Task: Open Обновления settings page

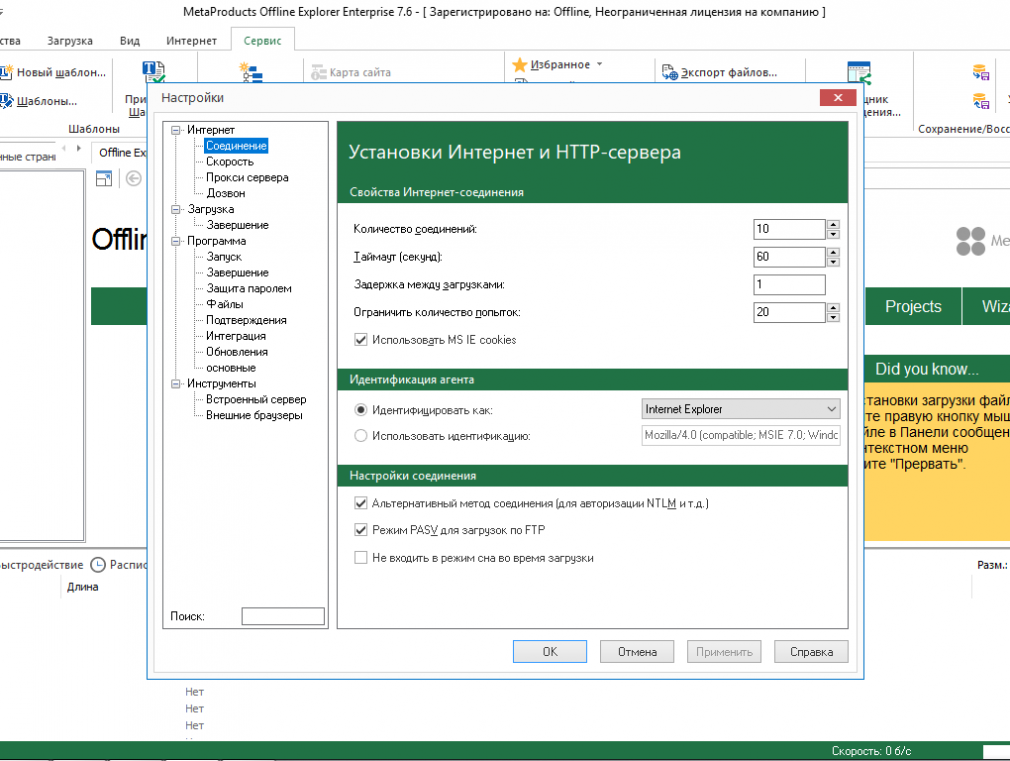Action: tap(237, 352)
